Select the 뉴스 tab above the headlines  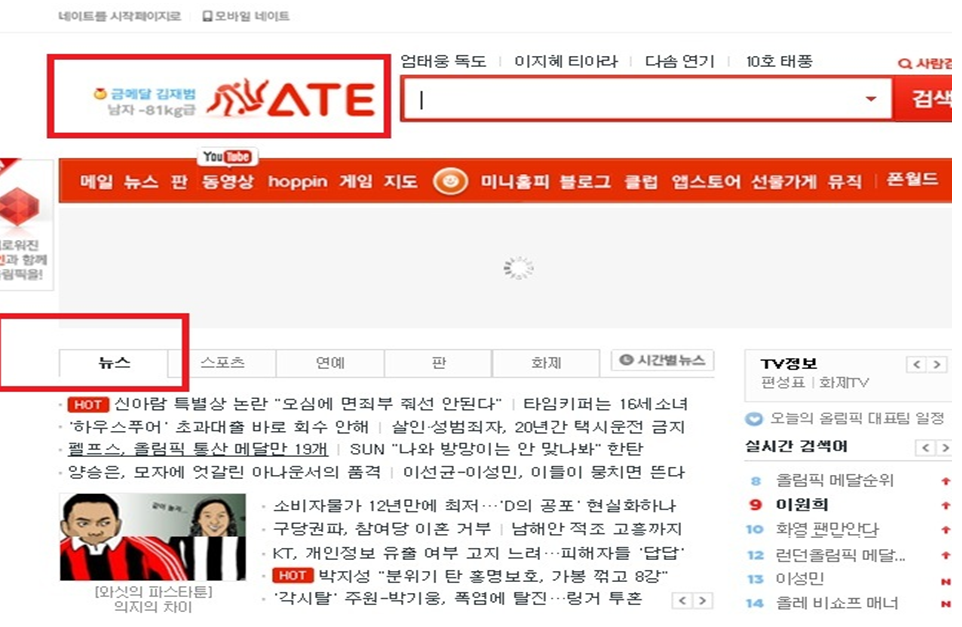(114, 363)
